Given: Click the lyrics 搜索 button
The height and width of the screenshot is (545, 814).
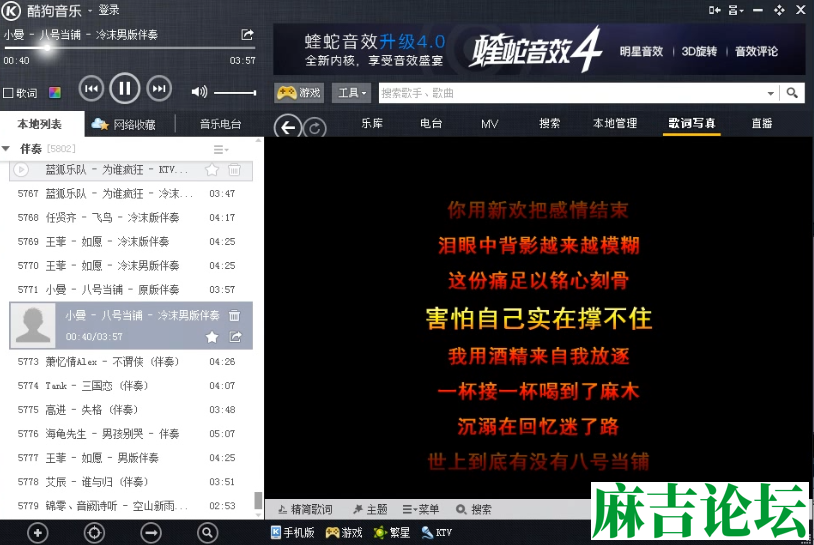Looking at the screenshot, I should tap(473, 510).
